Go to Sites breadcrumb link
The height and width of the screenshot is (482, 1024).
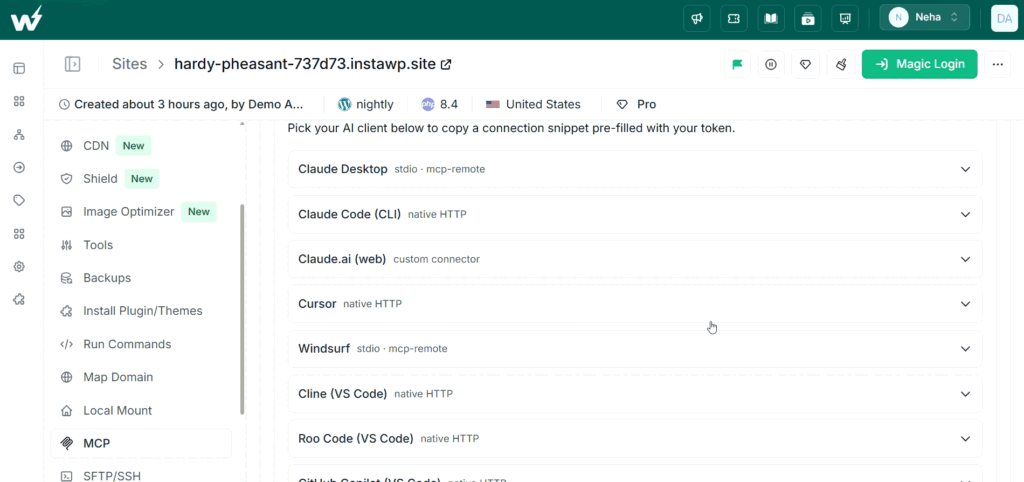click(x=129, y=64)
